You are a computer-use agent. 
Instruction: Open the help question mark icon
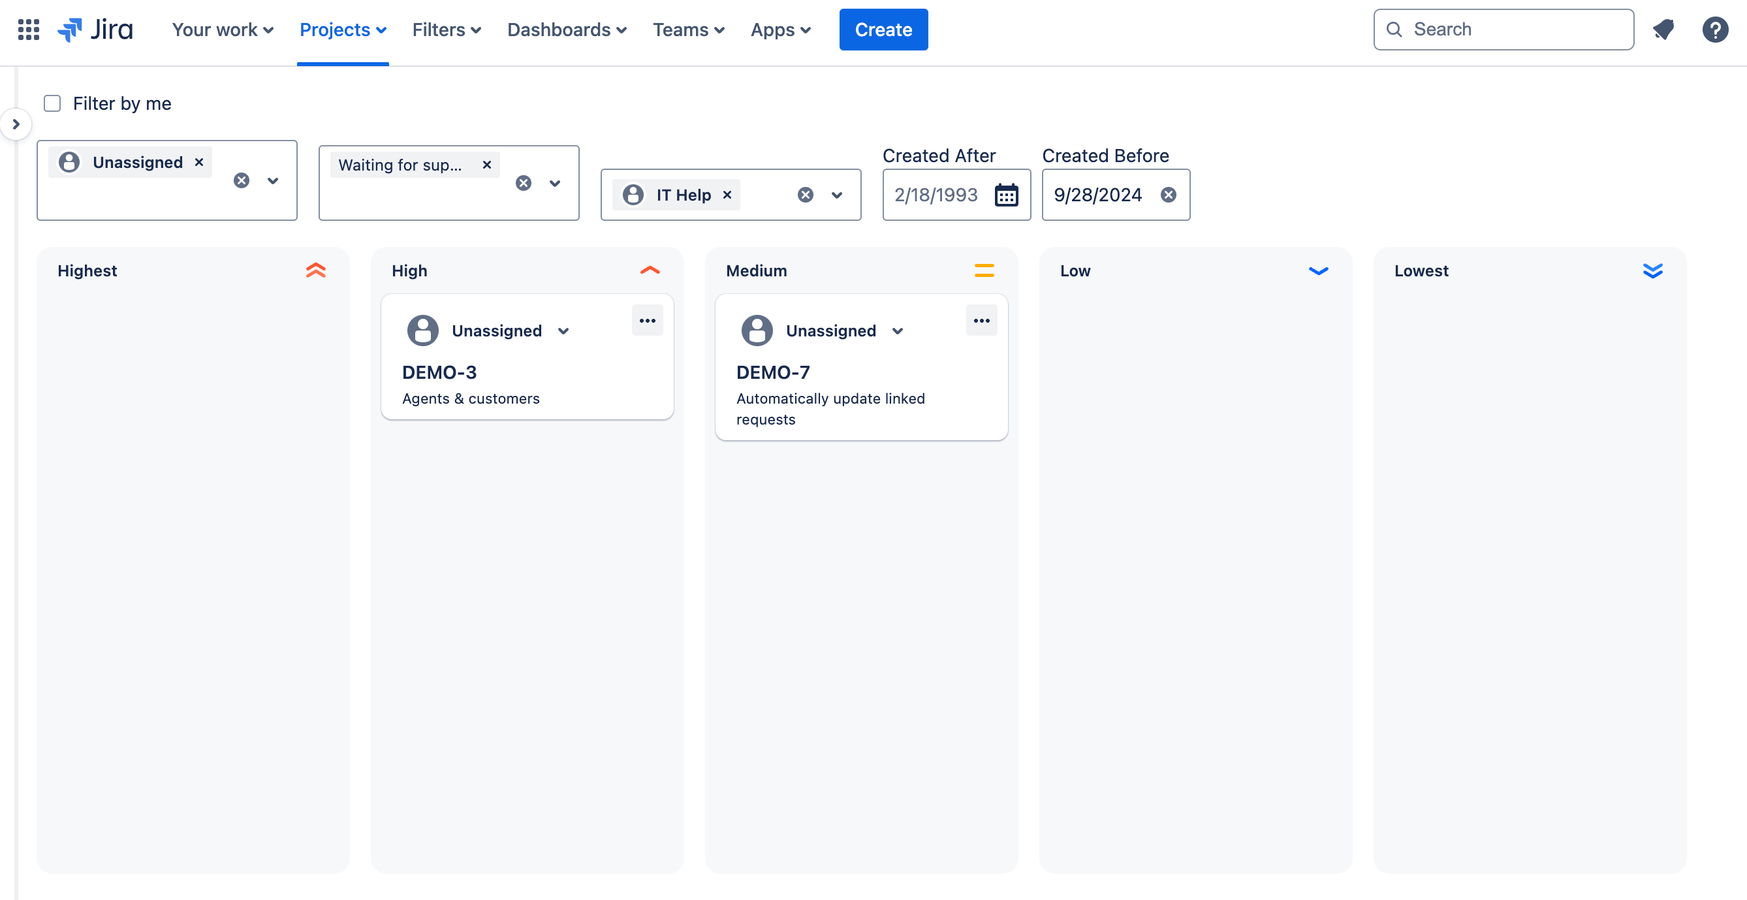pyautogui.click(x=1715, y=30)
